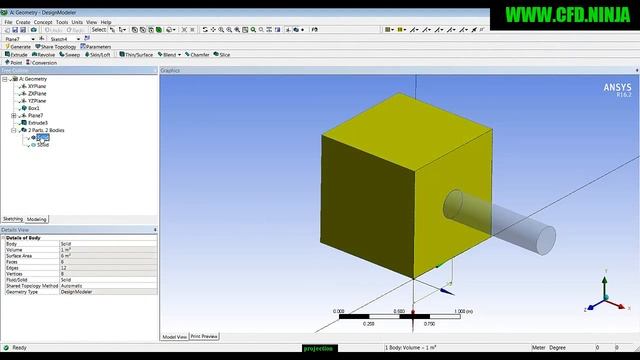Screen dimensions: 640x360
Task: Open the Create menu
Action: point(23,22)
